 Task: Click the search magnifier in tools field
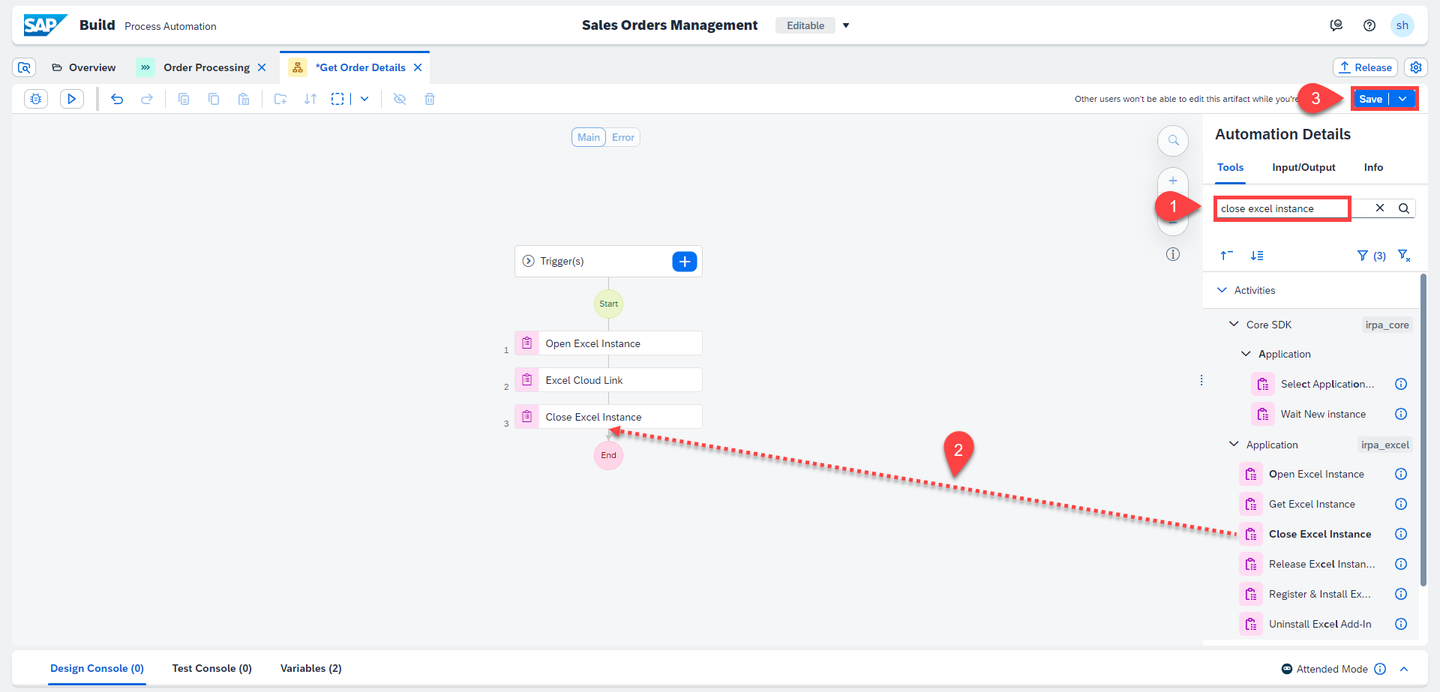pos(1404,208)
